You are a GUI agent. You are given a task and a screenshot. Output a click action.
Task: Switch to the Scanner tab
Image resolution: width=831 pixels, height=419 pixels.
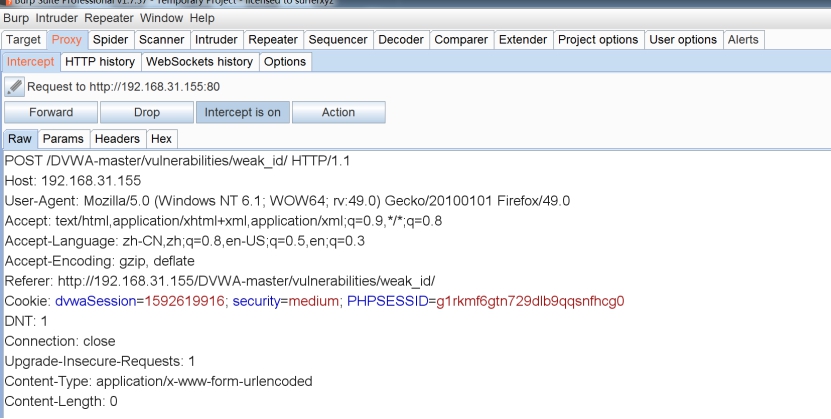click(x=161, y=40)
